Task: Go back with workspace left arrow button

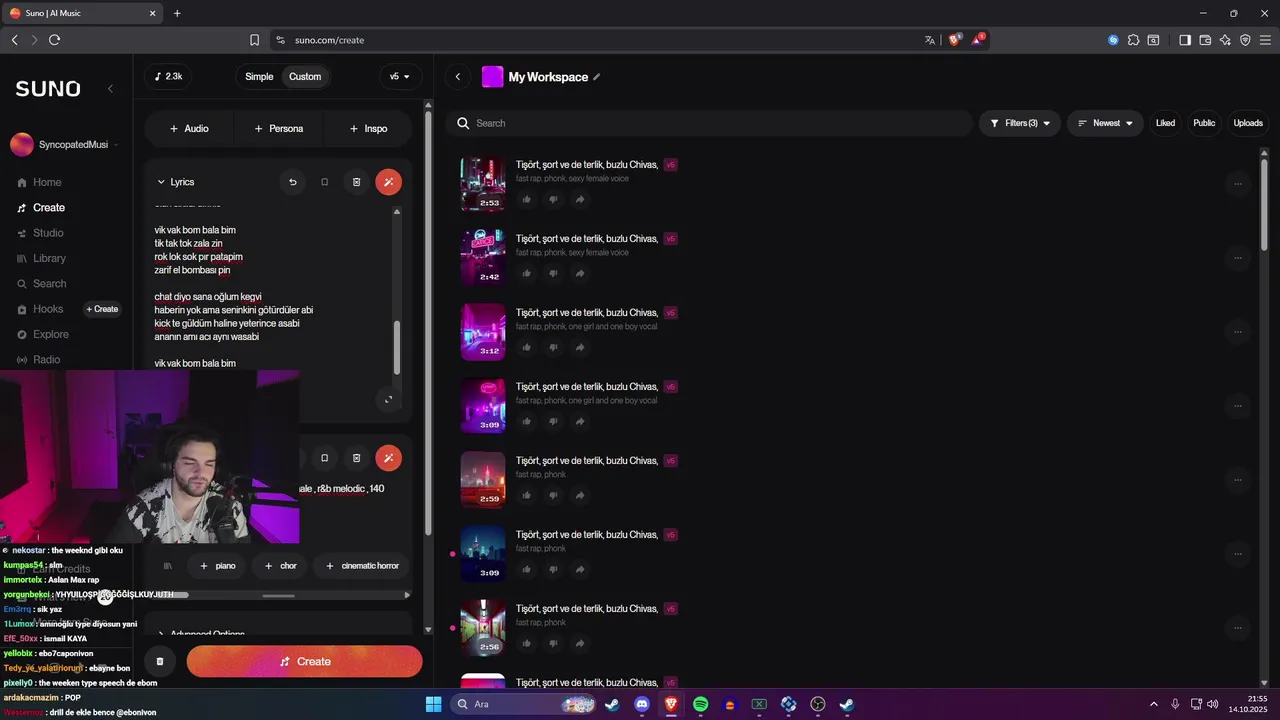Action: (x=458, y=77)
